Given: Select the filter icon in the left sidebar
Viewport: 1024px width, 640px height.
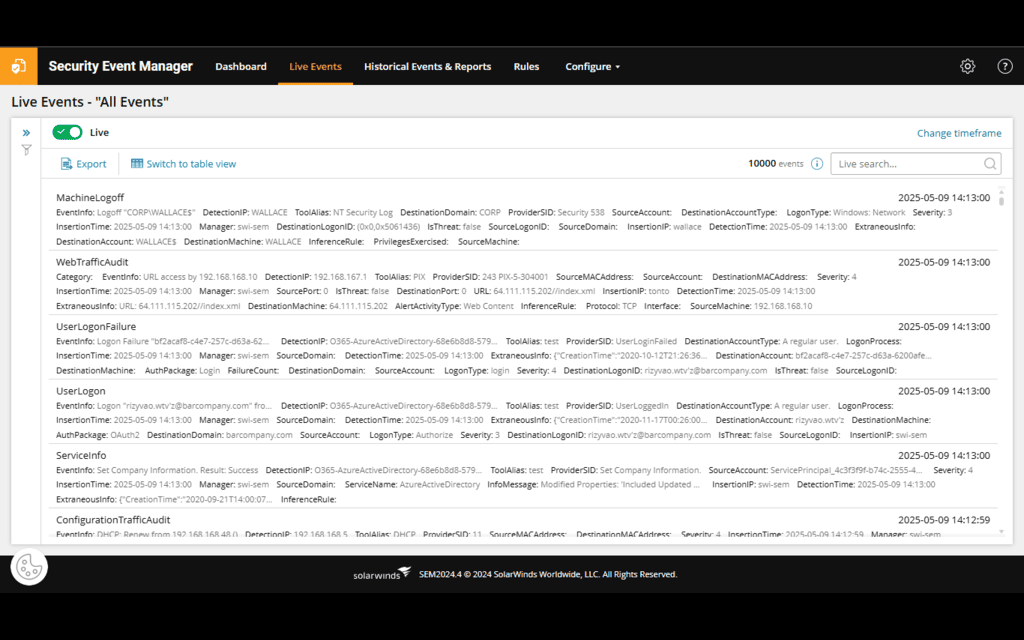Looking at the screenshot, I should coord(26,149).
